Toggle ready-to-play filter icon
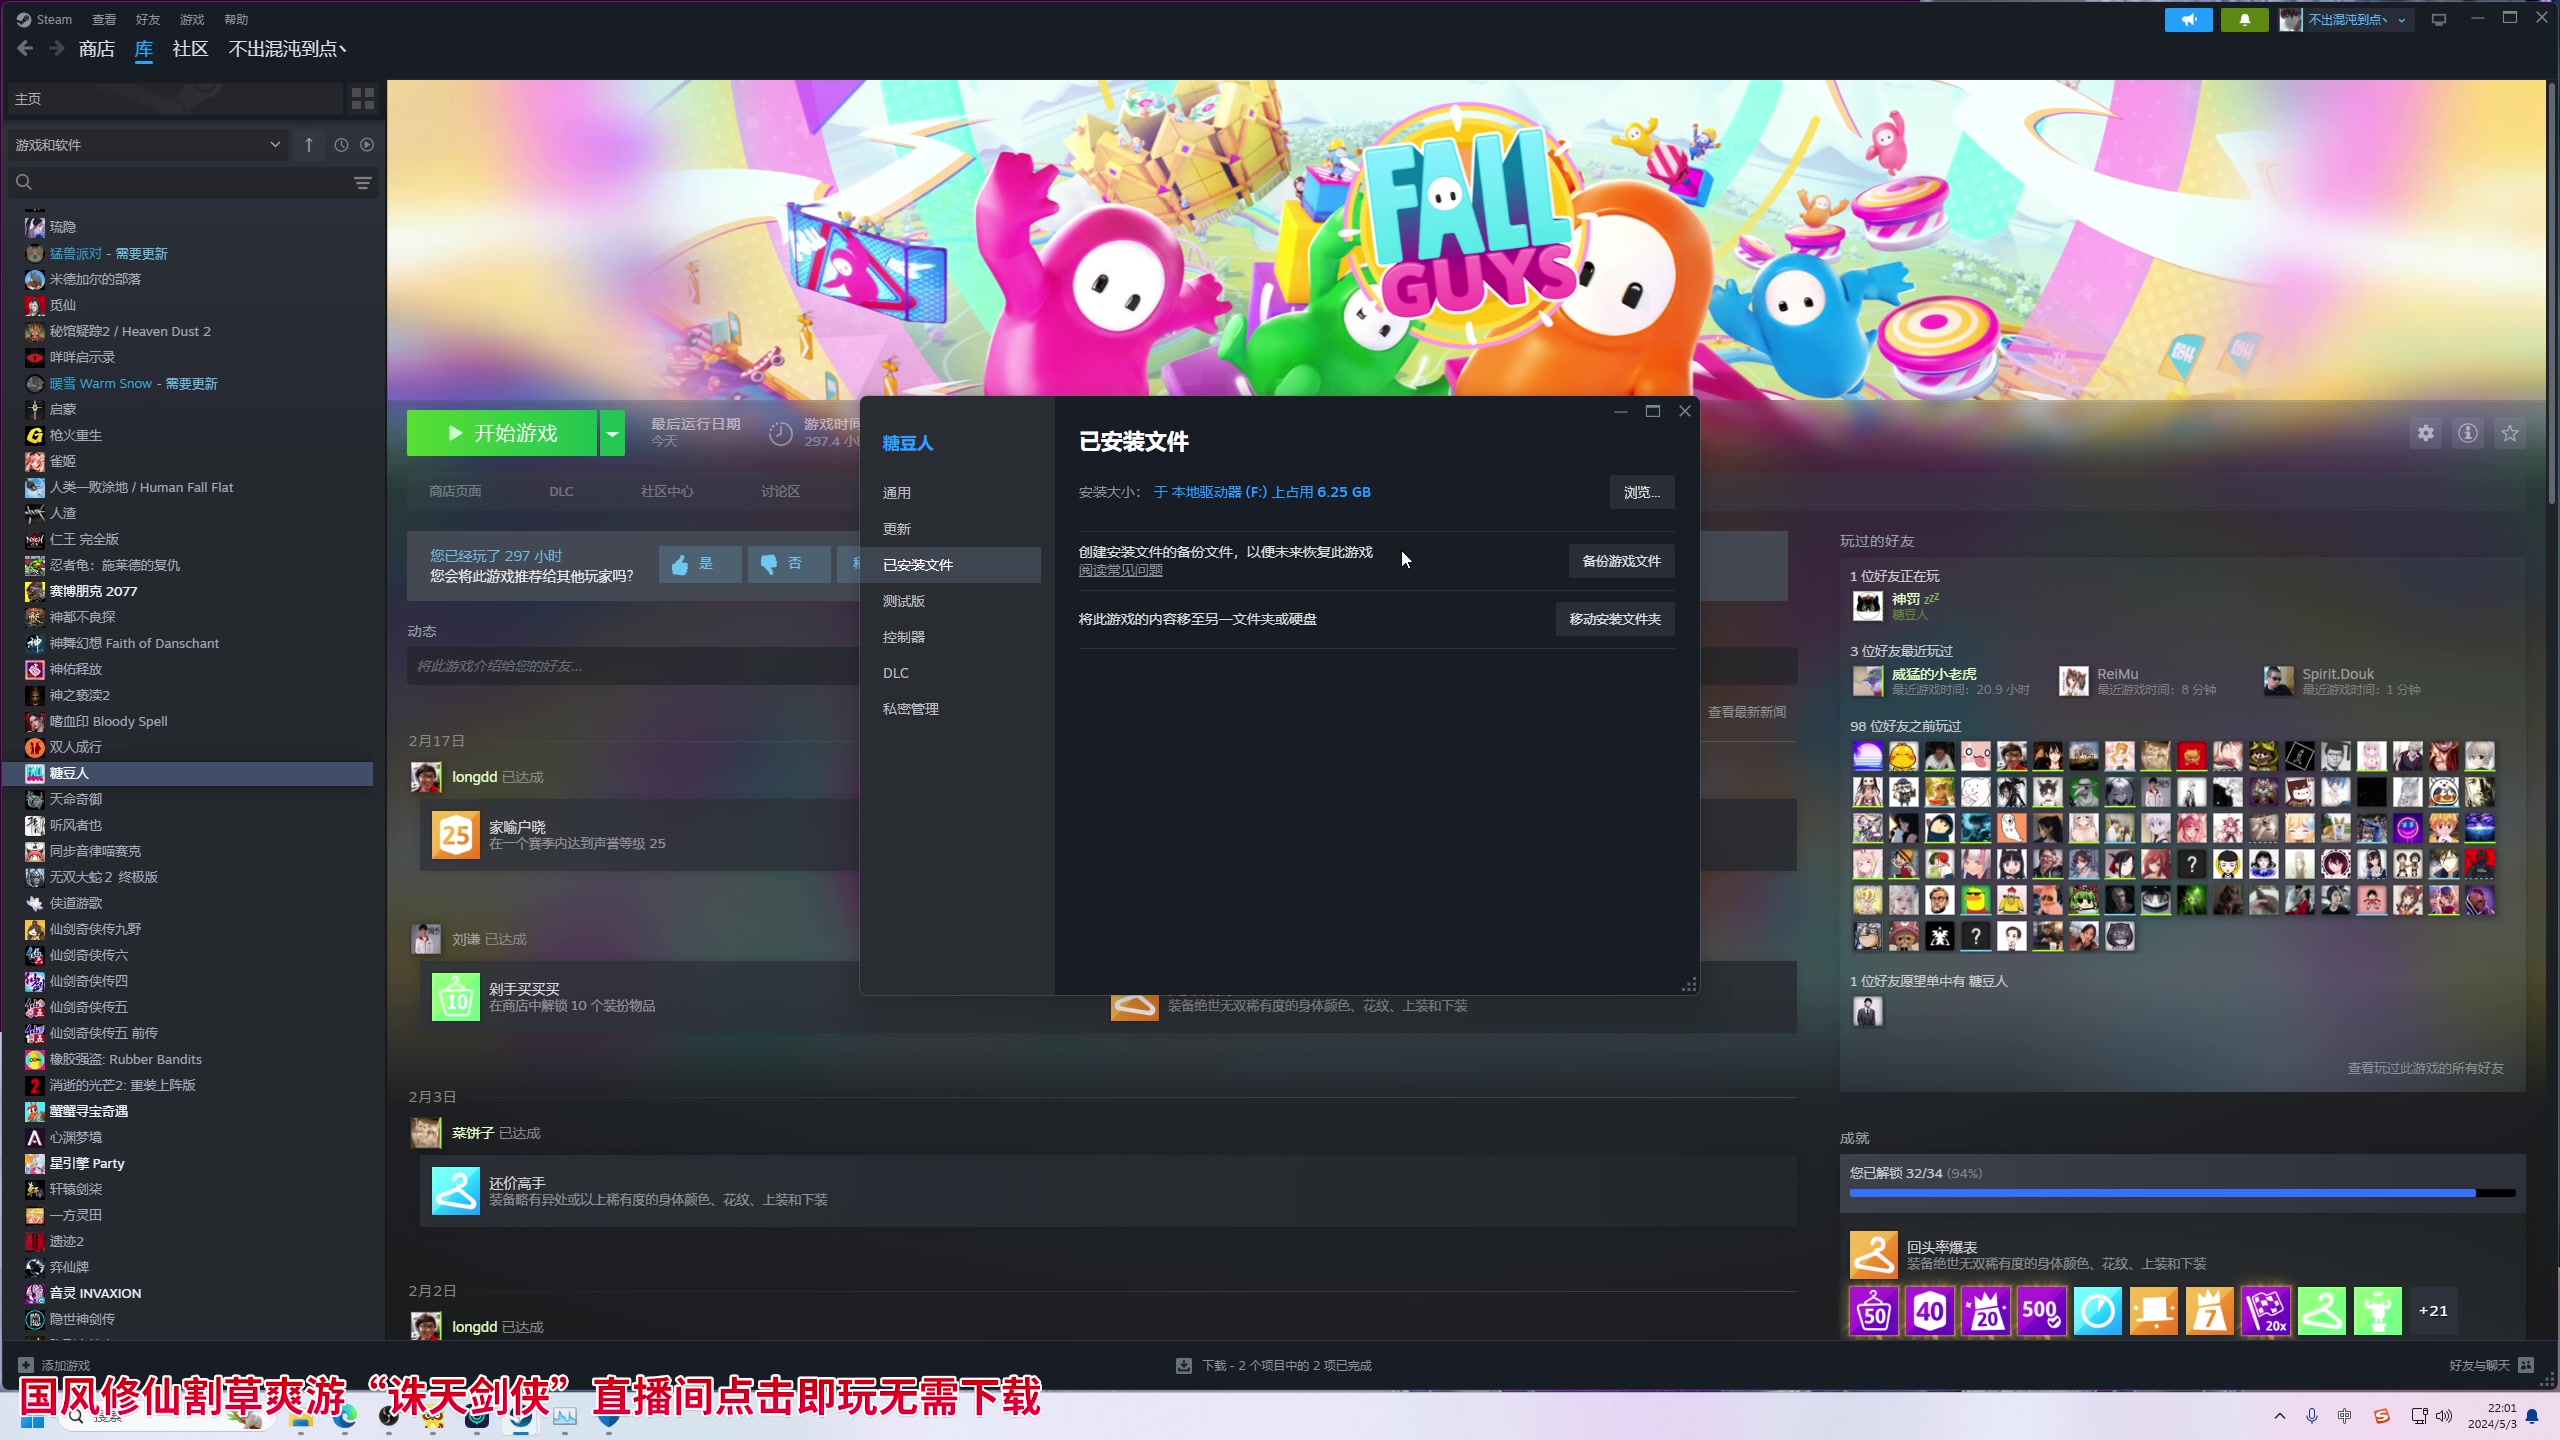The width and height of the screenshot is (2560, 1440). pyautogui.click(x=367, y=145)
